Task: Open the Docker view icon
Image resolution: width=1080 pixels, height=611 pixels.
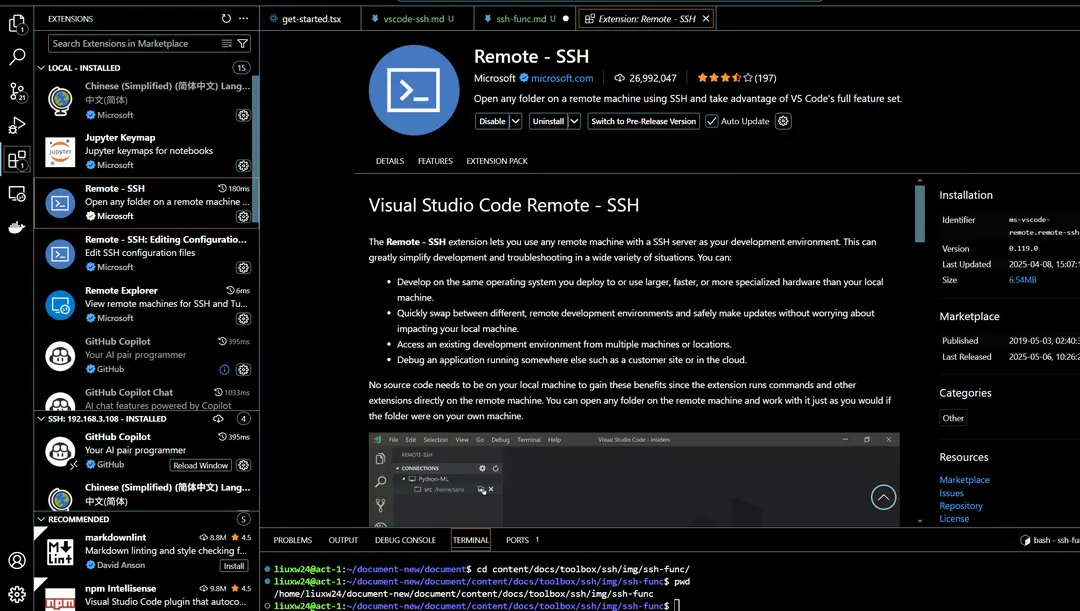Action: [17, 227]
